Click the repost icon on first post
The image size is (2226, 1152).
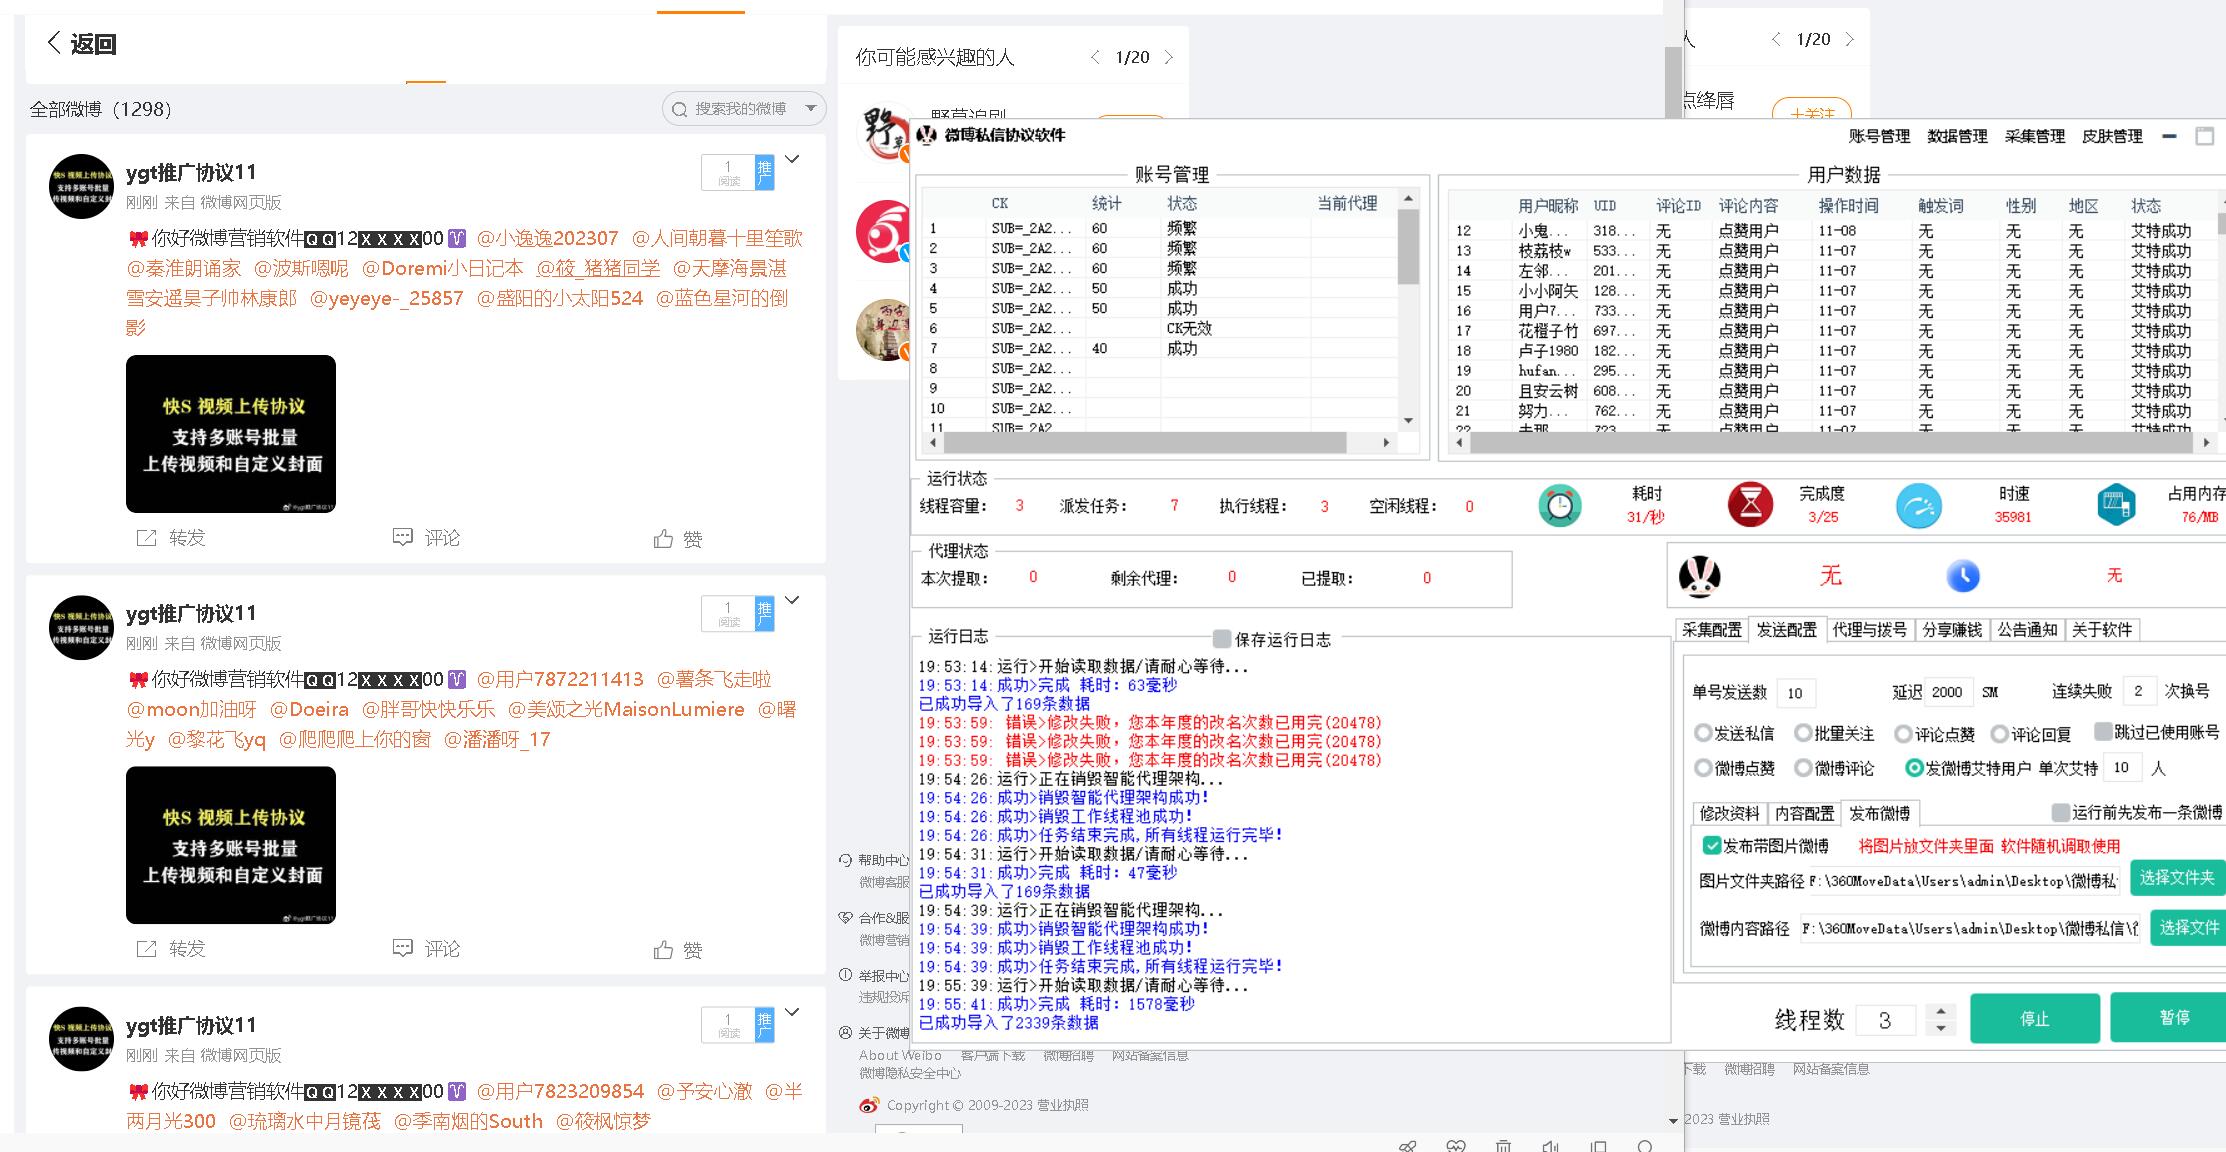pos(146,538)
